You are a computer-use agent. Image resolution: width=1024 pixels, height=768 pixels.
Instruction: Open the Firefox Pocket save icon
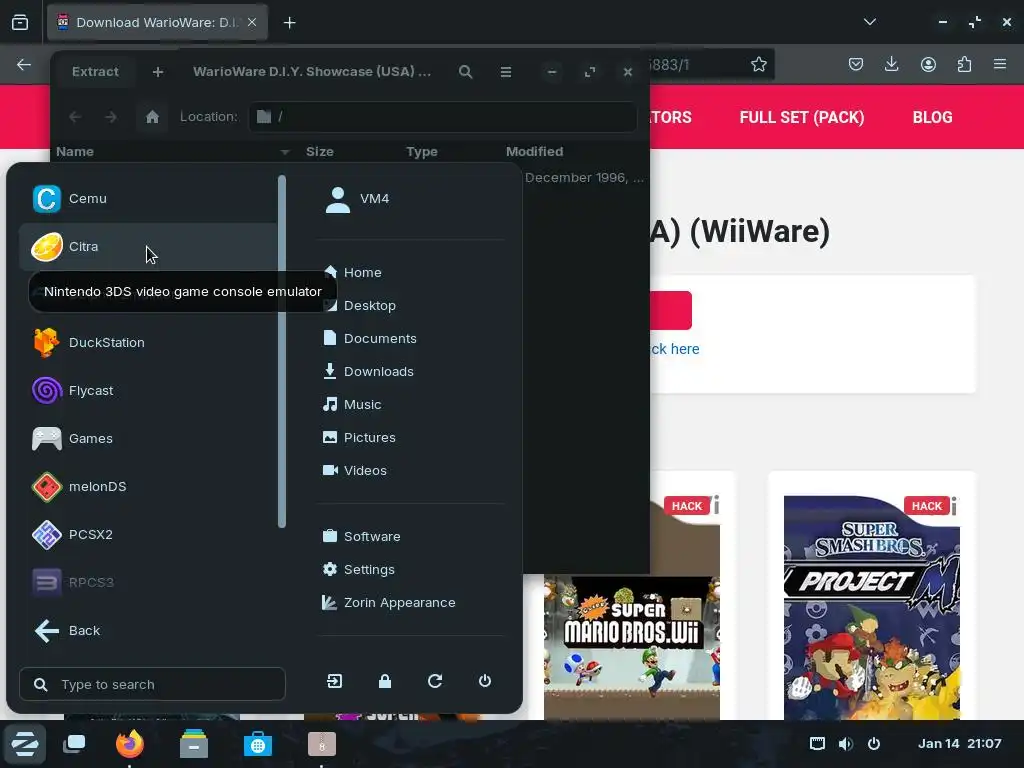tap(856, 64)
